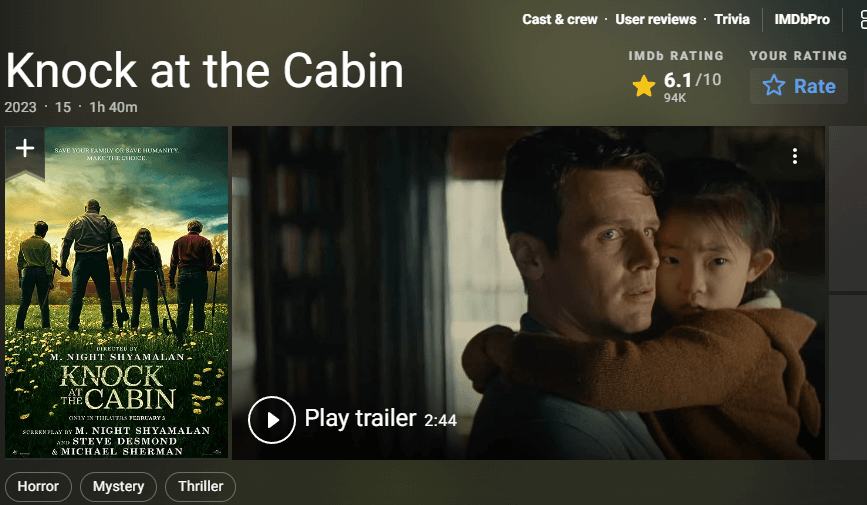Open the 2023 release info link
Screen dimensions: 867x505
[x=20, y=107]
